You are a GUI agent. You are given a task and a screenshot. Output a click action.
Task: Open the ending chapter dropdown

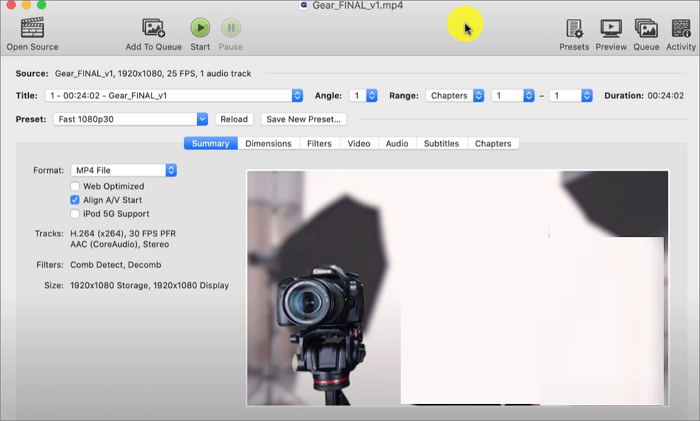571,96
